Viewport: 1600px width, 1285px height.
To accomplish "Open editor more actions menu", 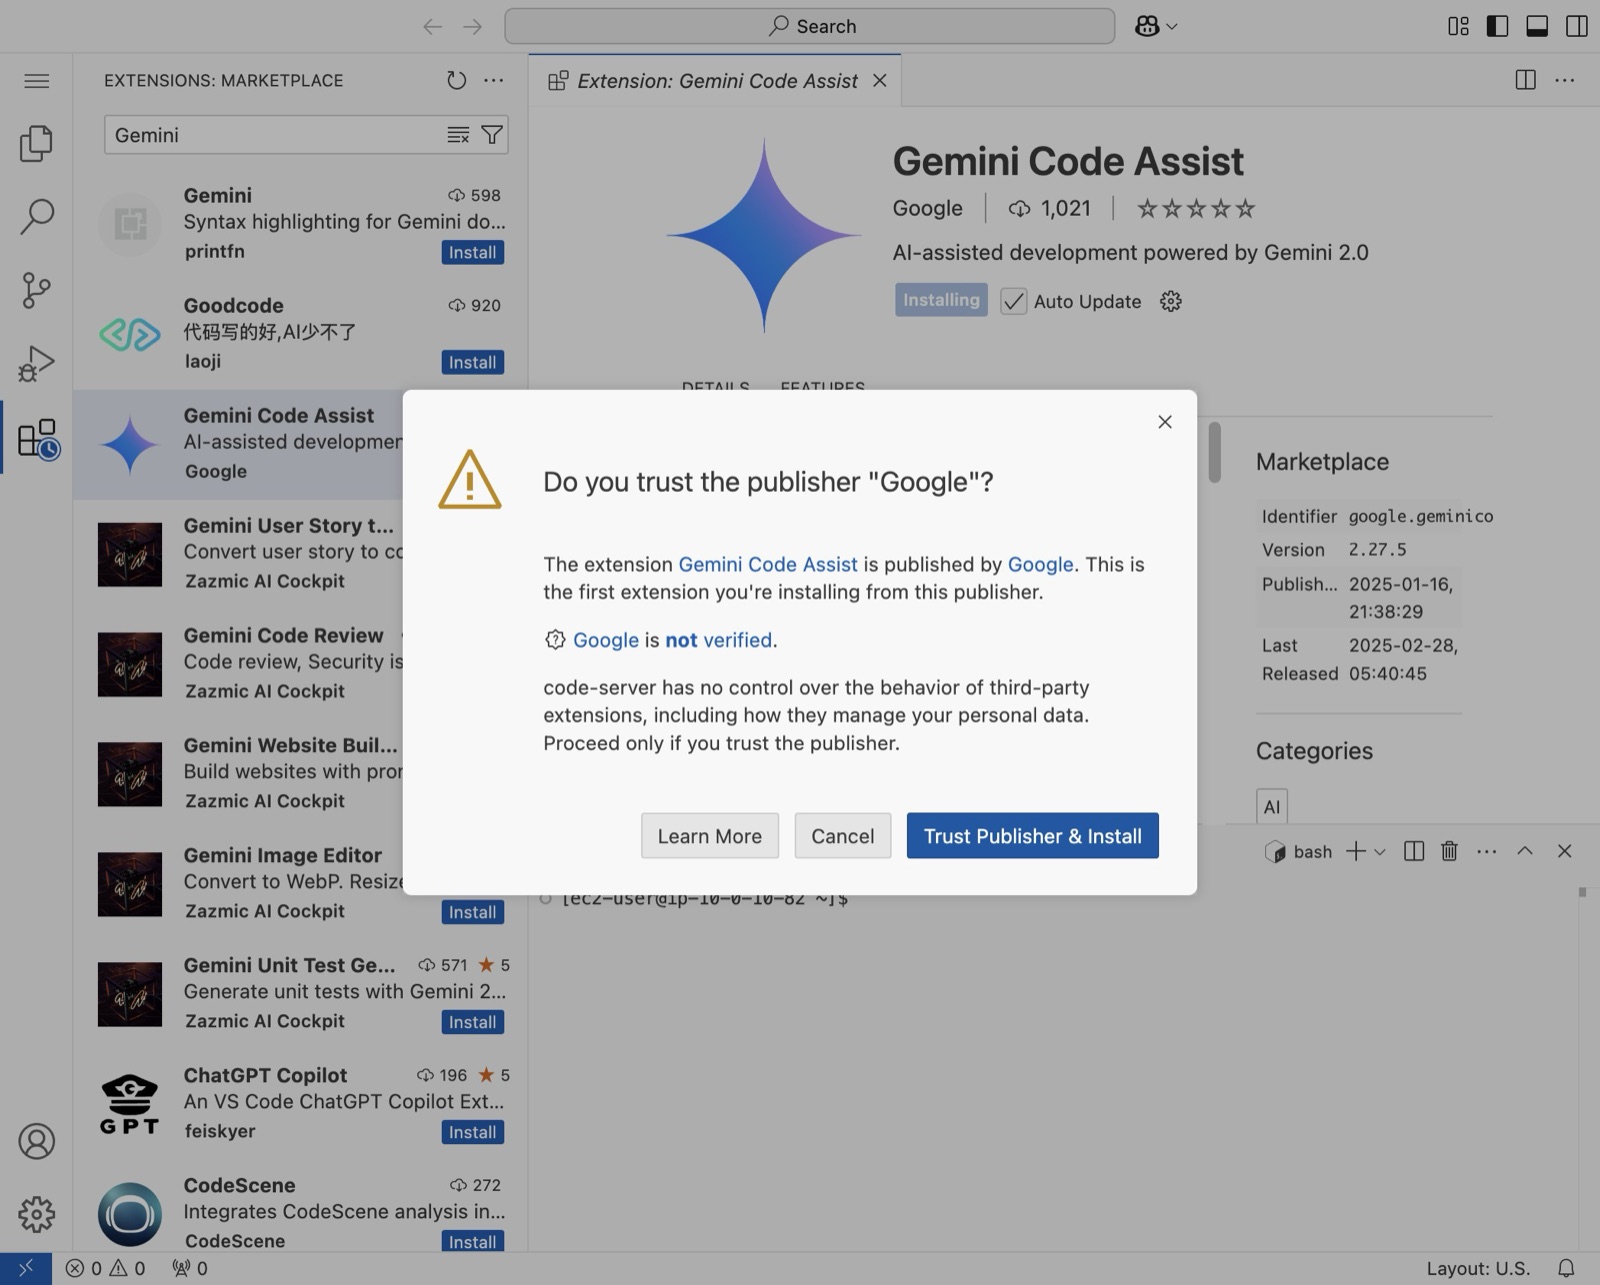I will coord(1565,81).
